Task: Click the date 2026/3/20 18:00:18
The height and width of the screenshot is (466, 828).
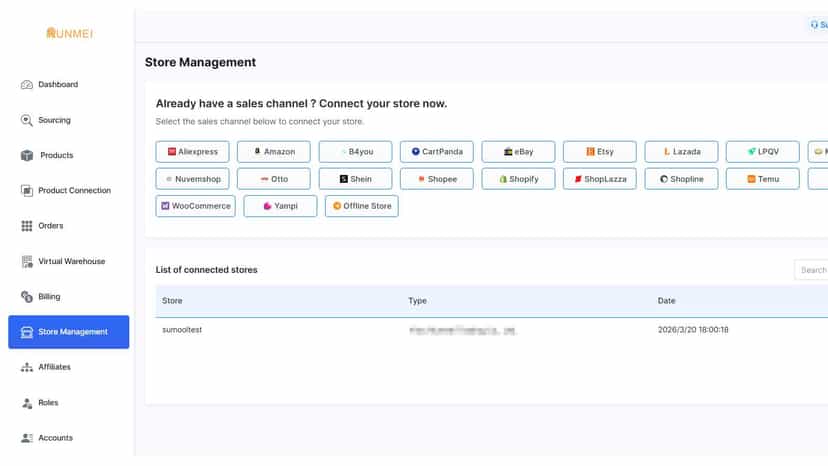Action: [693, 330]
